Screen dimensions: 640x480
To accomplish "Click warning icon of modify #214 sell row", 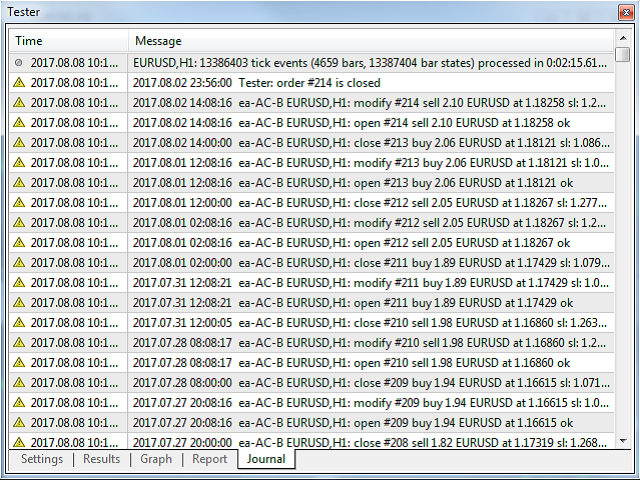I will [19, 103].
